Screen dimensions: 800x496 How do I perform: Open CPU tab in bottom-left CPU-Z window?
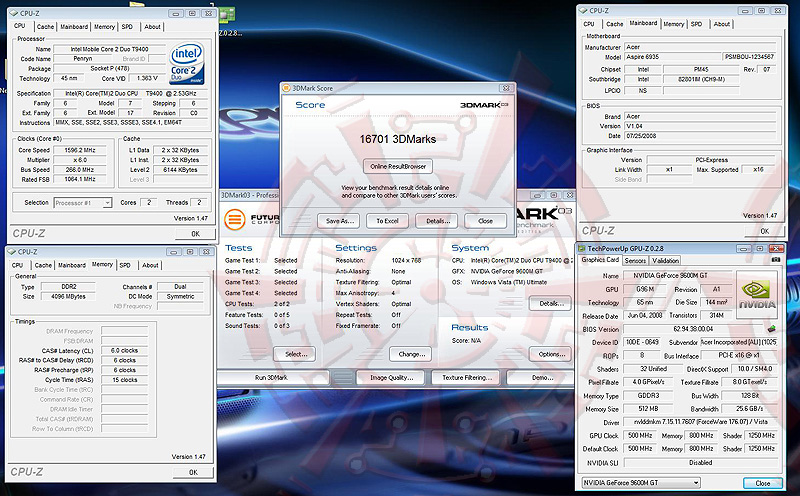(x=17, y=265)
